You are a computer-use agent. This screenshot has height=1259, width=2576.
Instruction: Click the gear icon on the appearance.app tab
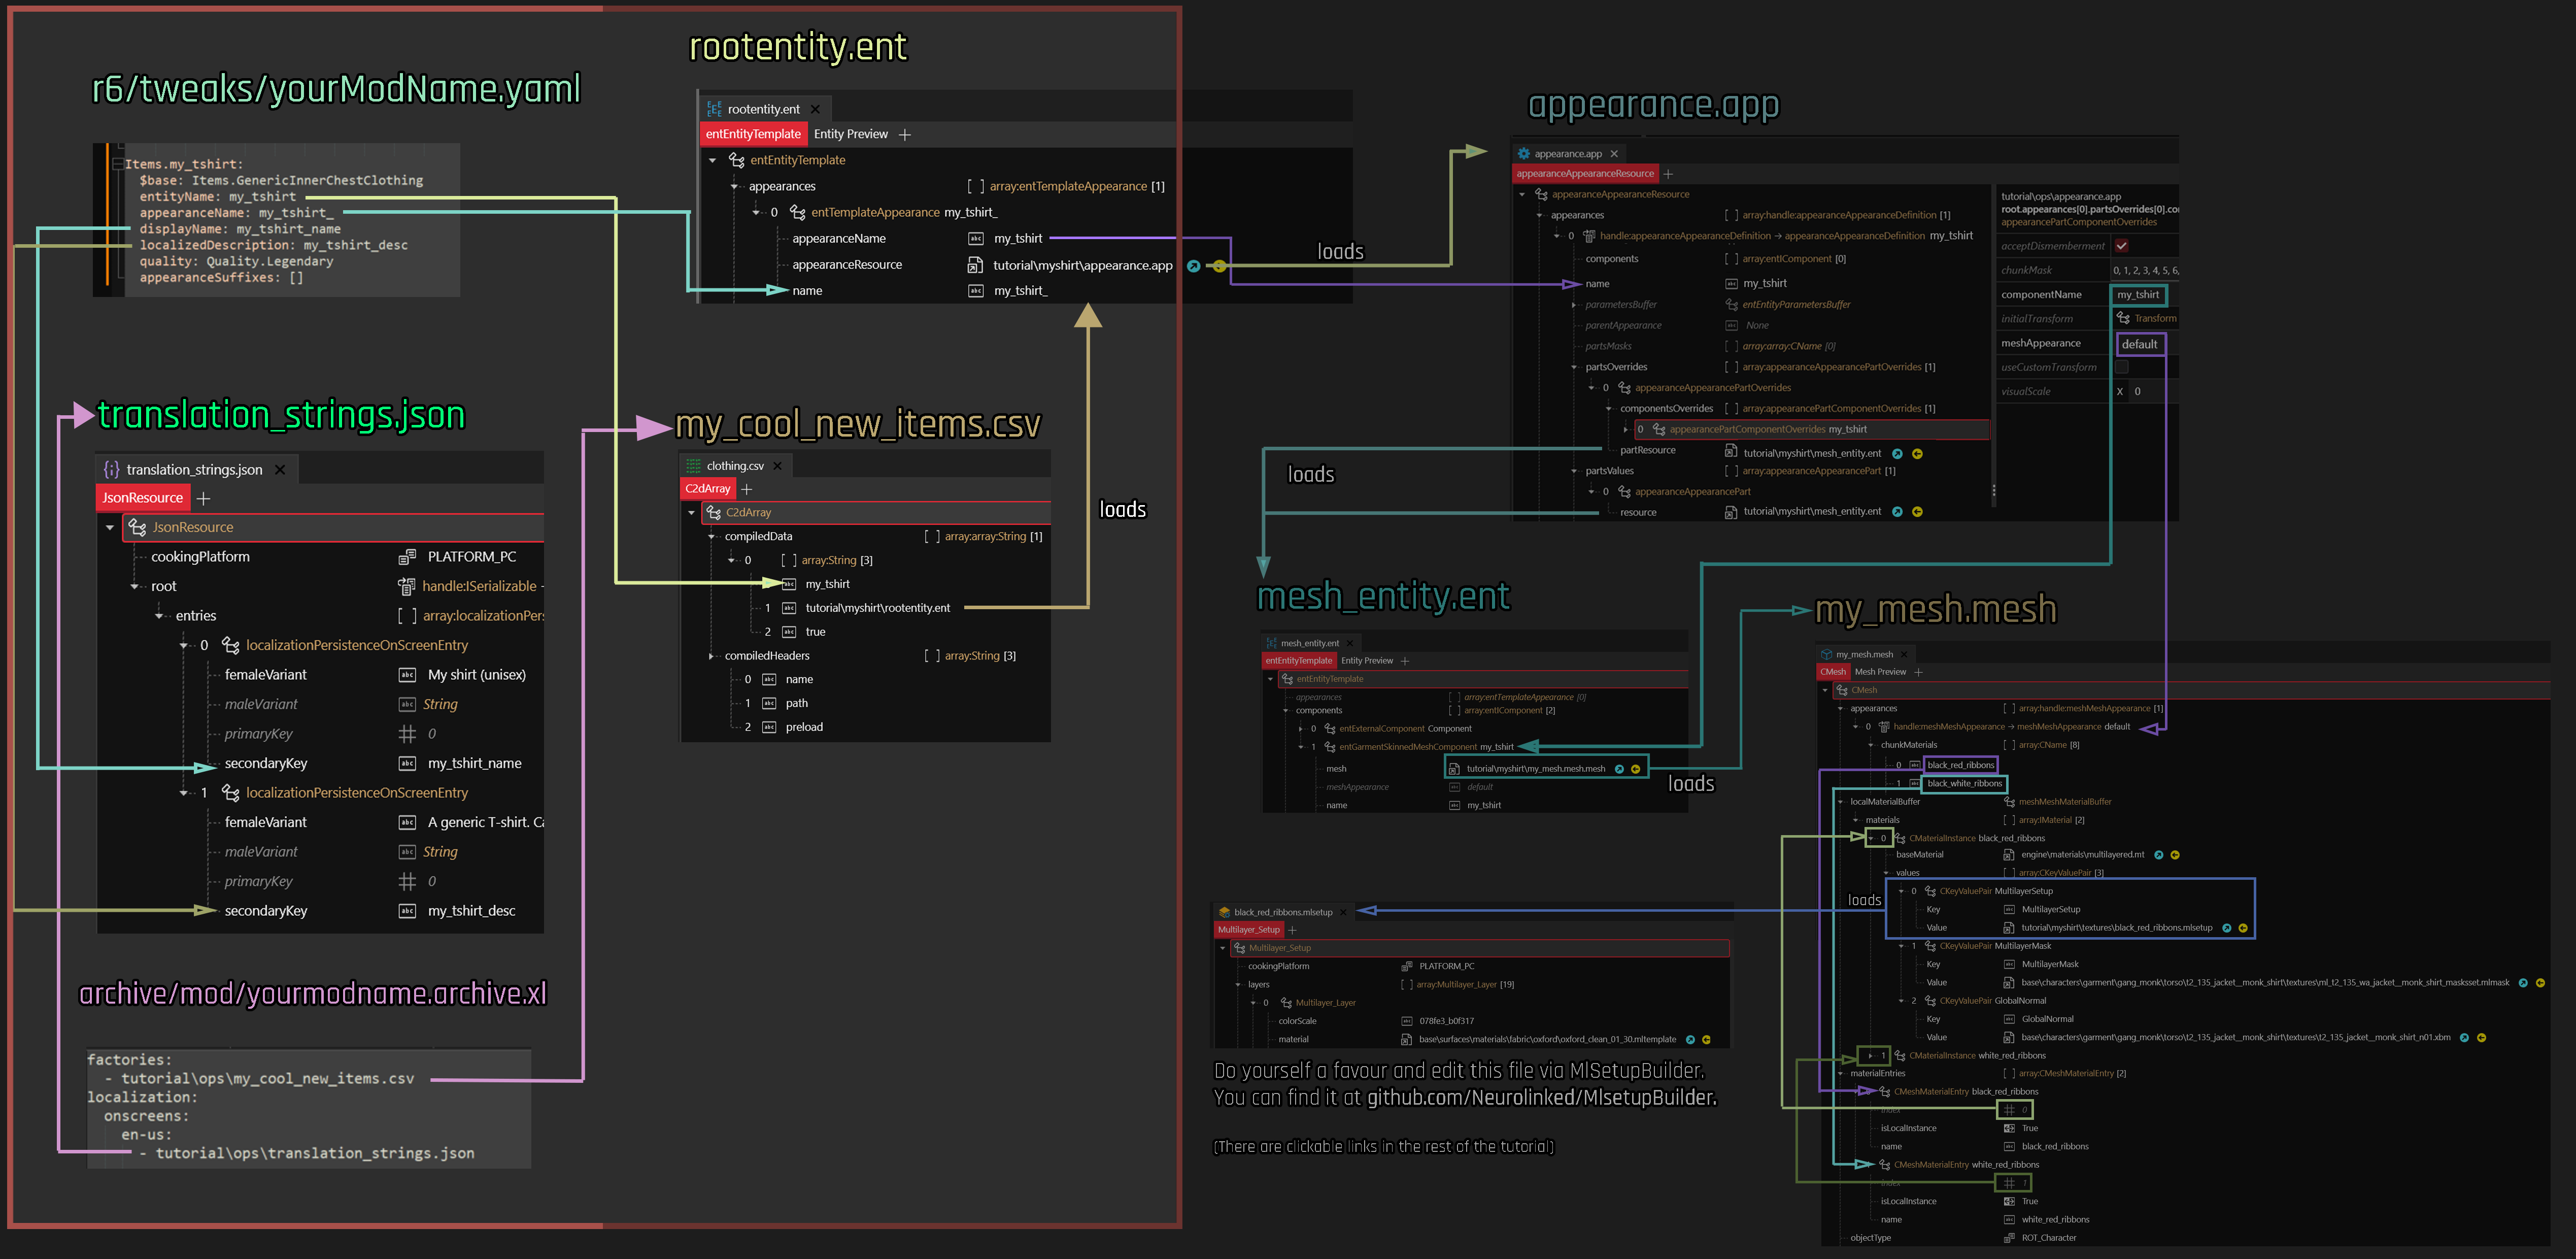[1524, 154]
